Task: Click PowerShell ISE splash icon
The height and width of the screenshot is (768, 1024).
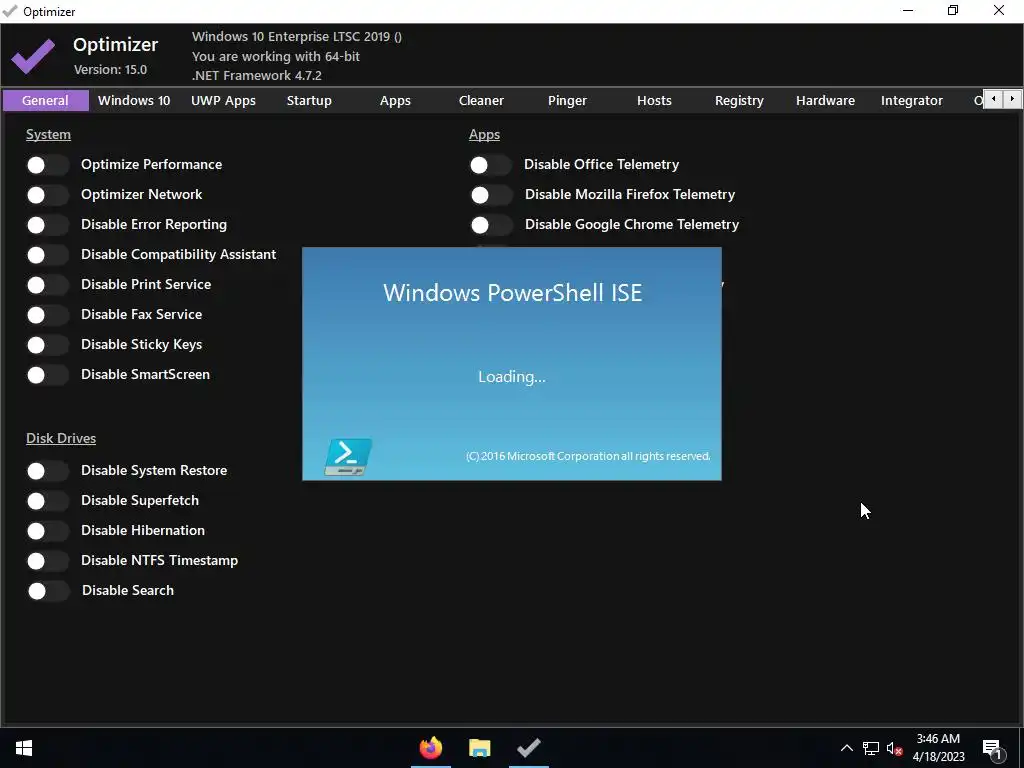Action: pos(348,456)
